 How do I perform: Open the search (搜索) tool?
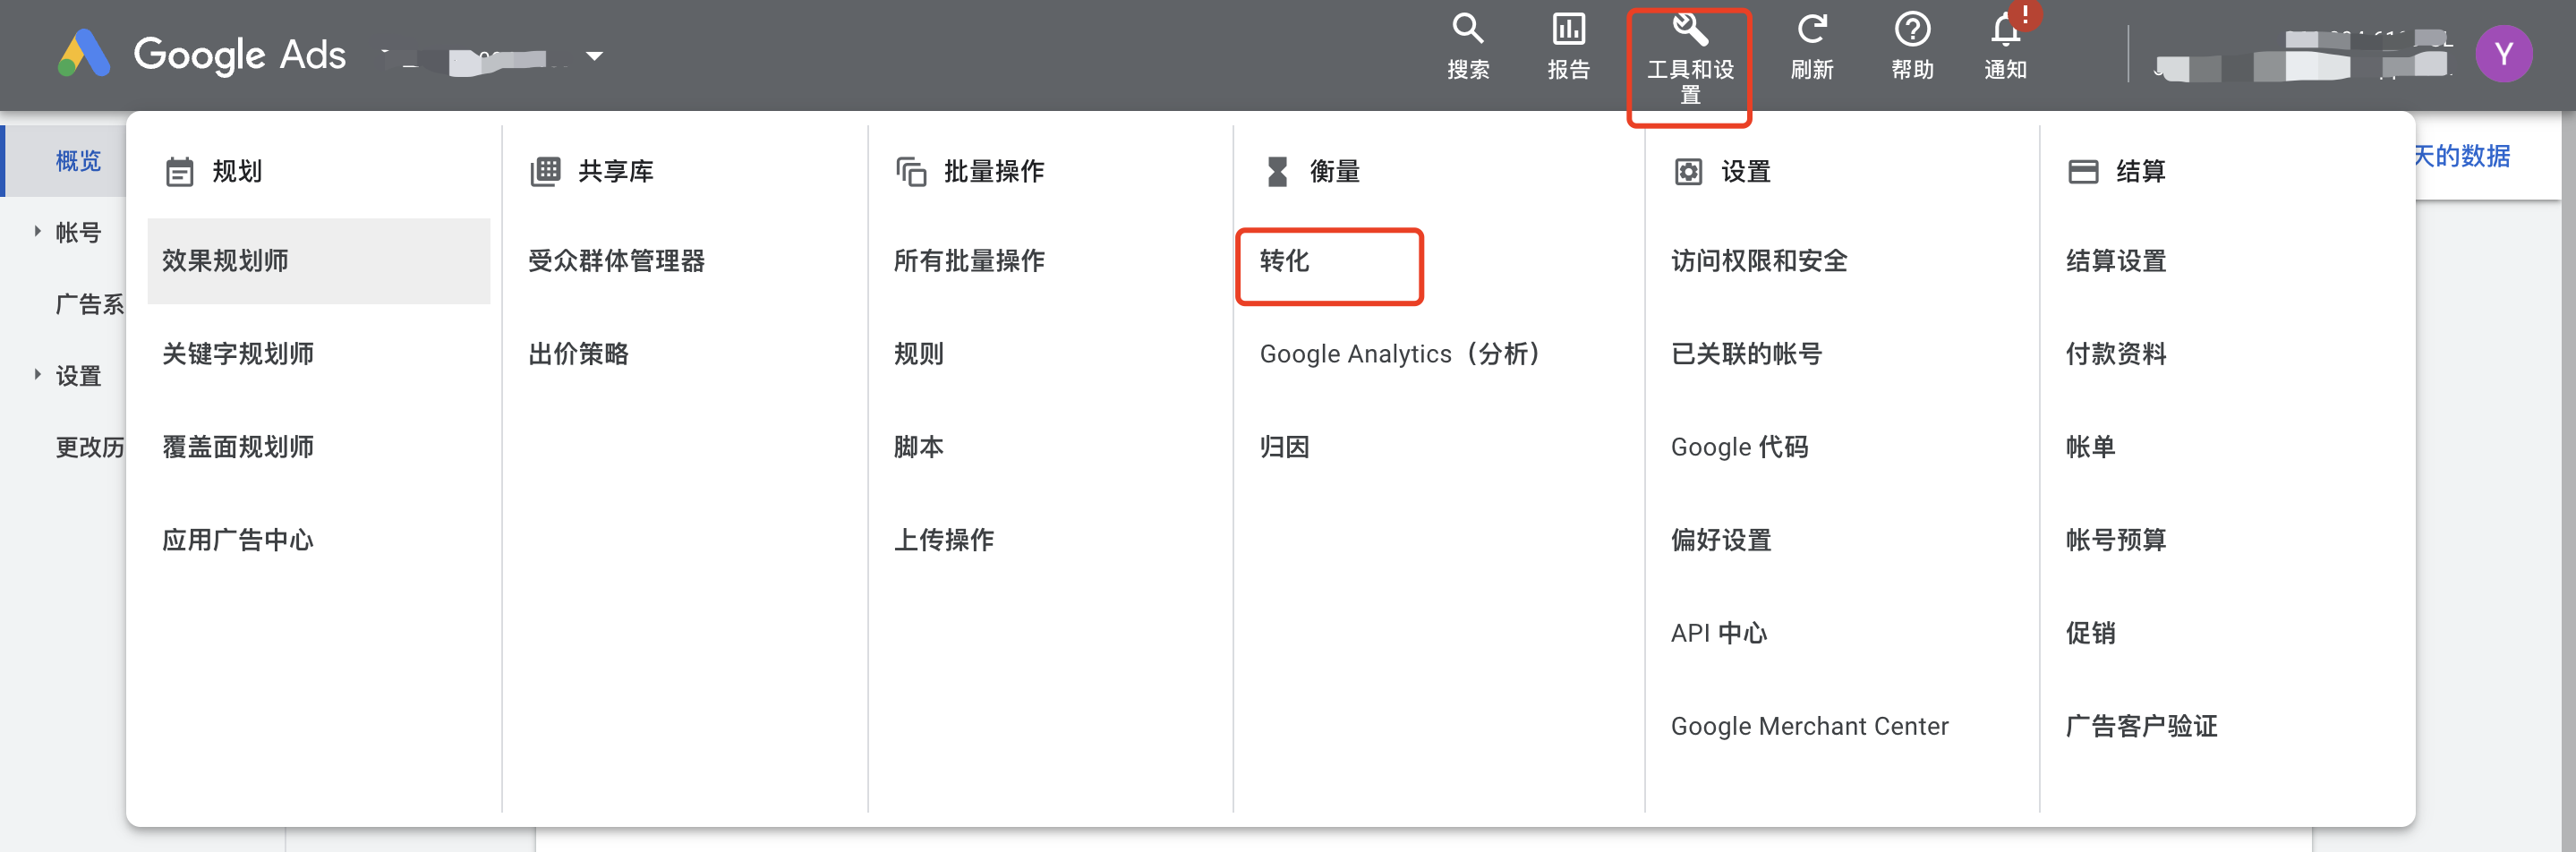(x=1468, y=47)
